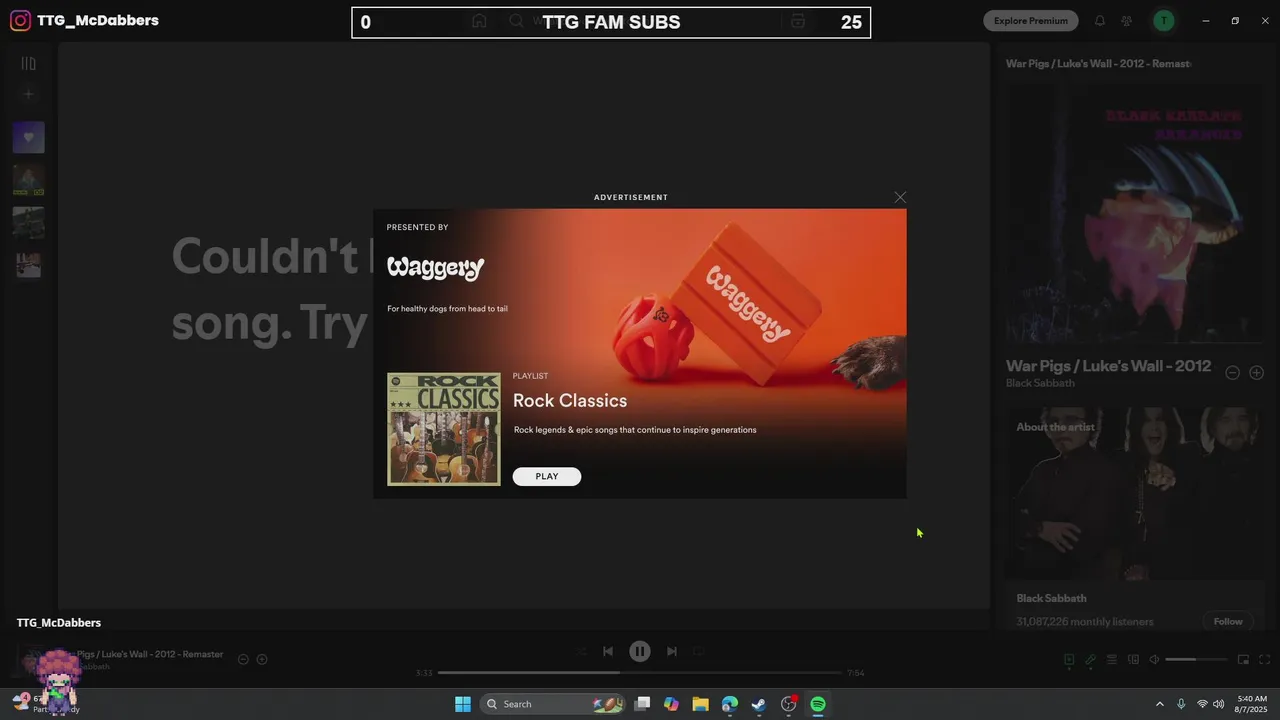Toggle shuffle in the player bar
Viewport: 1280px width, 720px height.
click(x=581, y=651)
